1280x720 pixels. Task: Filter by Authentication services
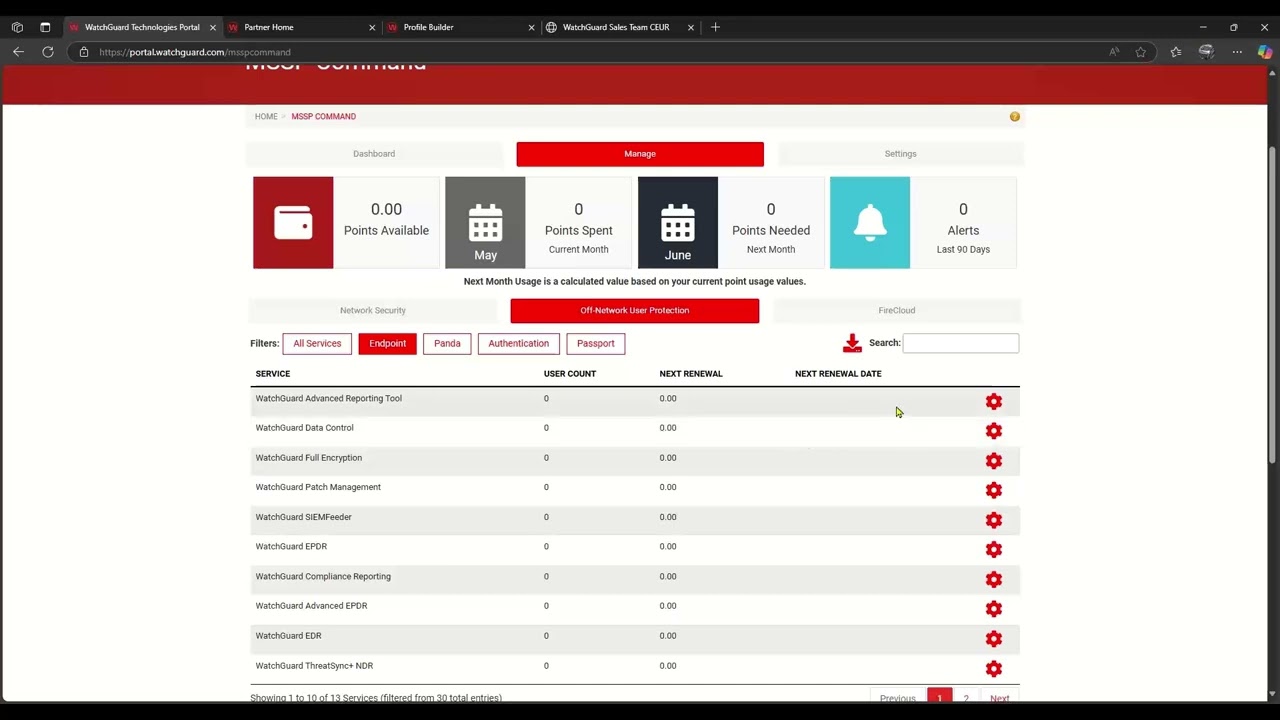pyautogui.click(x=518, y=344)
